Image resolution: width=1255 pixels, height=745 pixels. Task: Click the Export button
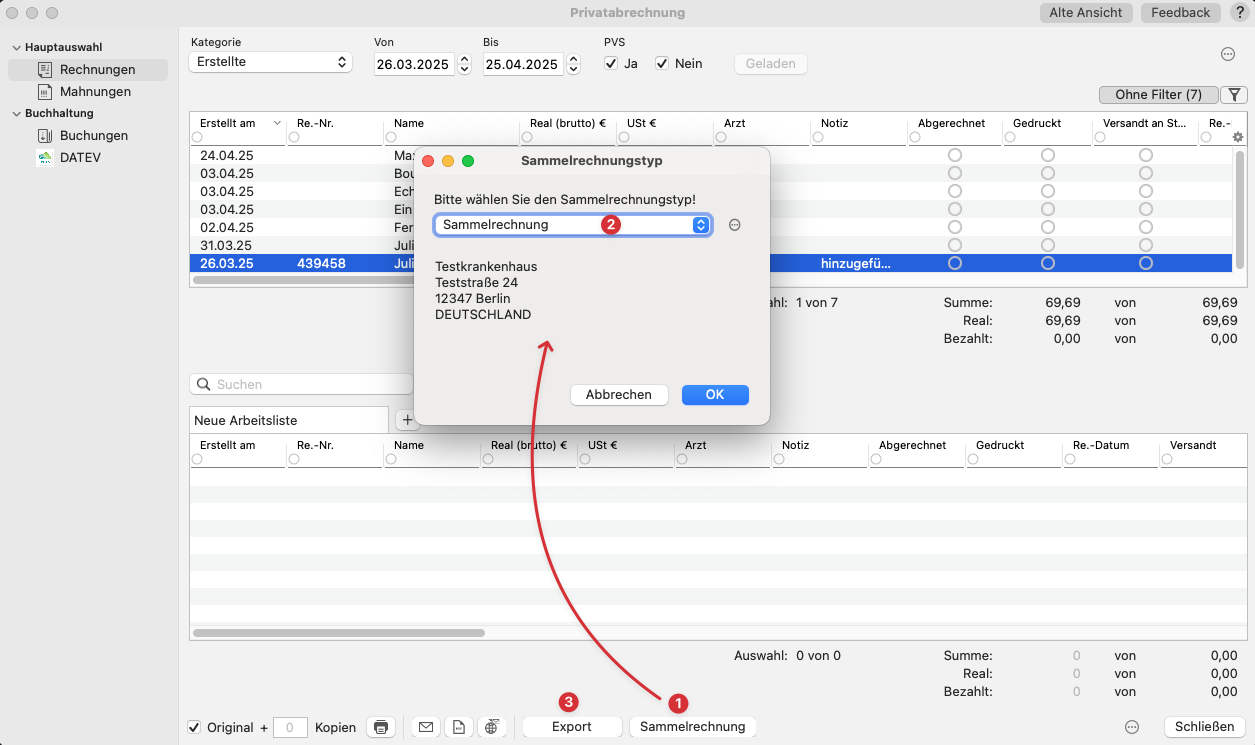pos(572,727)
